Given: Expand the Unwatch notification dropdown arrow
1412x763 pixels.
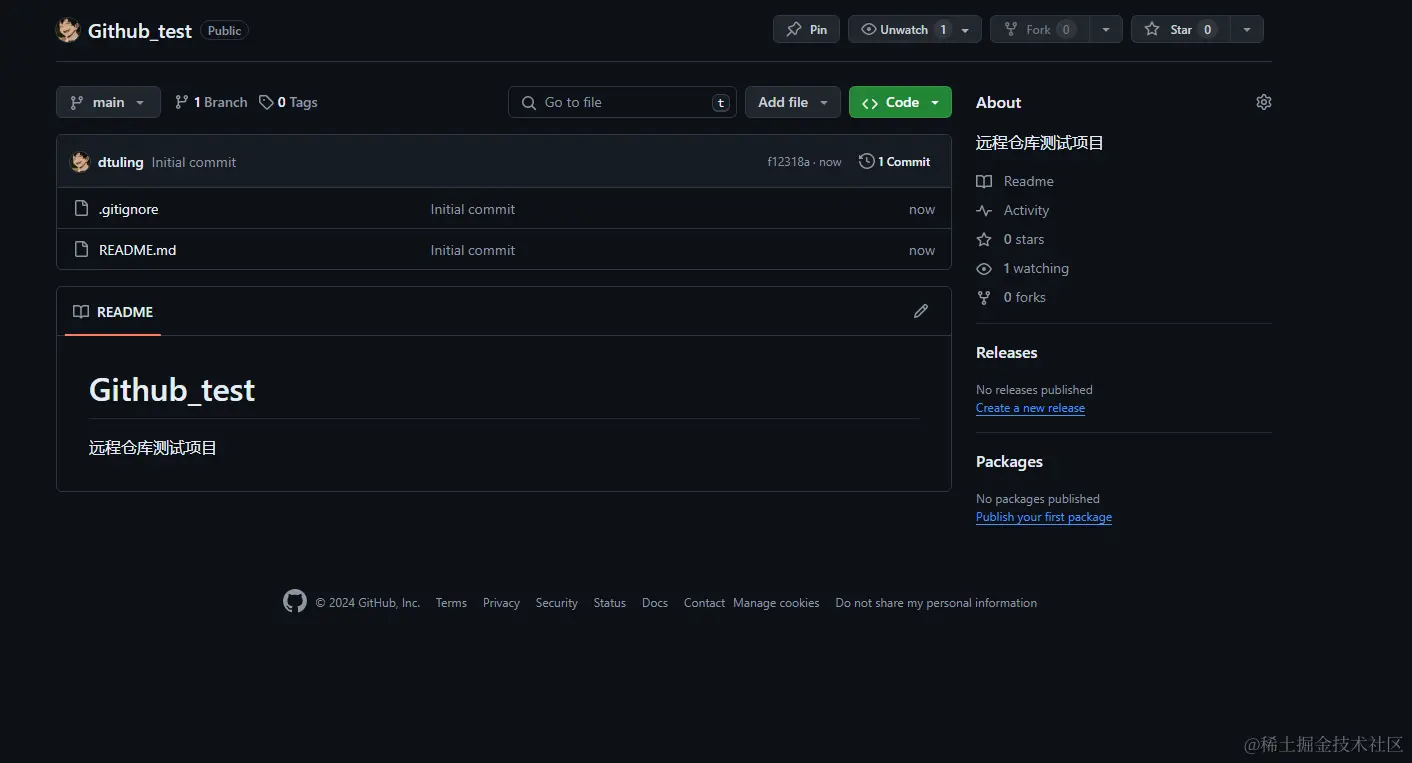Looking at the screenshot, I should point(965,30).
